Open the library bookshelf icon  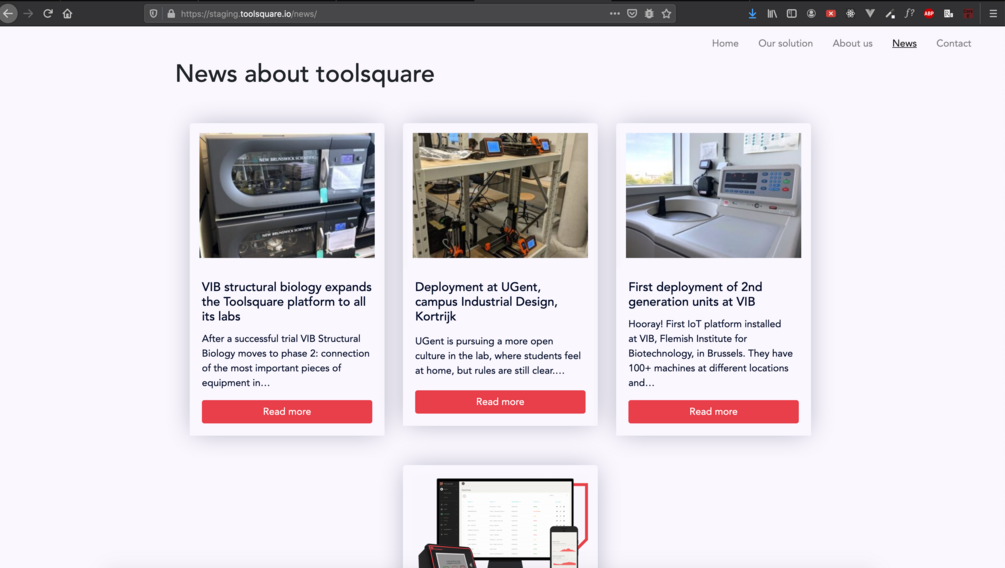(772, 13)
